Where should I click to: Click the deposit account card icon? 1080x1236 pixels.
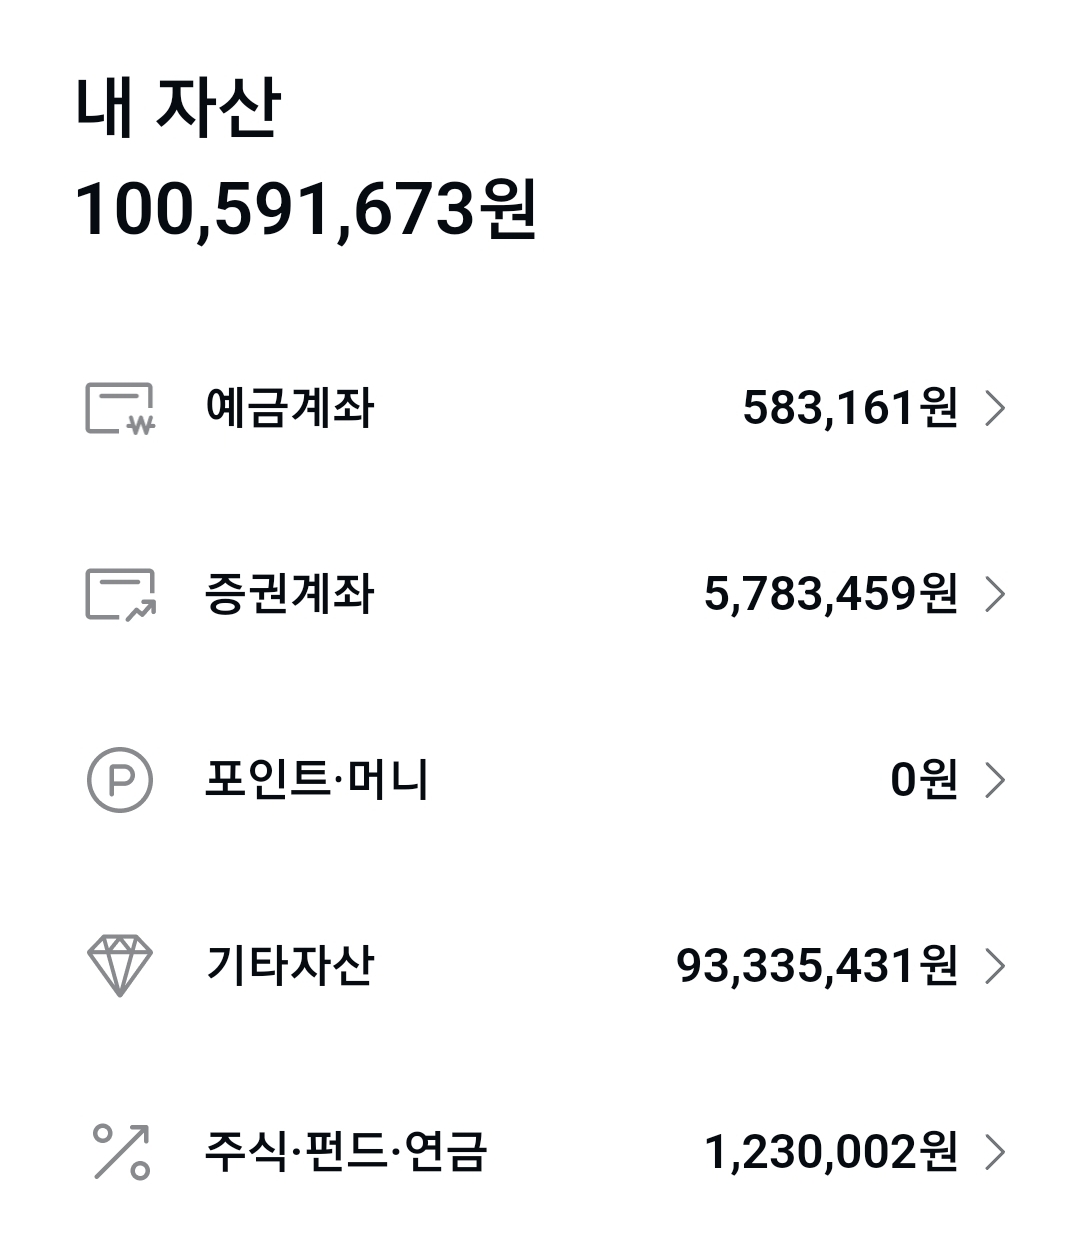[120, 408]
